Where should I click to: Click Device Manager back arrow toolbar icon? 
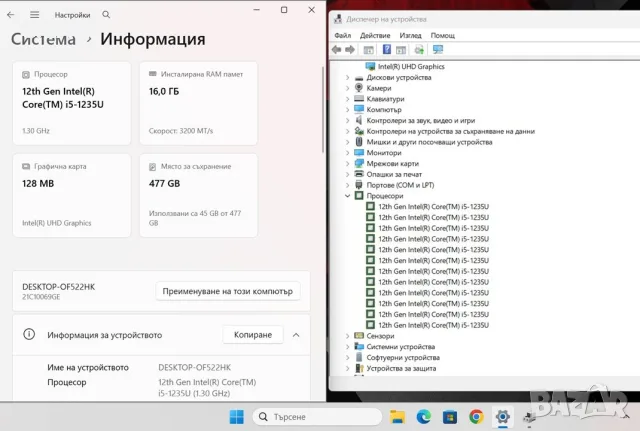point(336,50)
